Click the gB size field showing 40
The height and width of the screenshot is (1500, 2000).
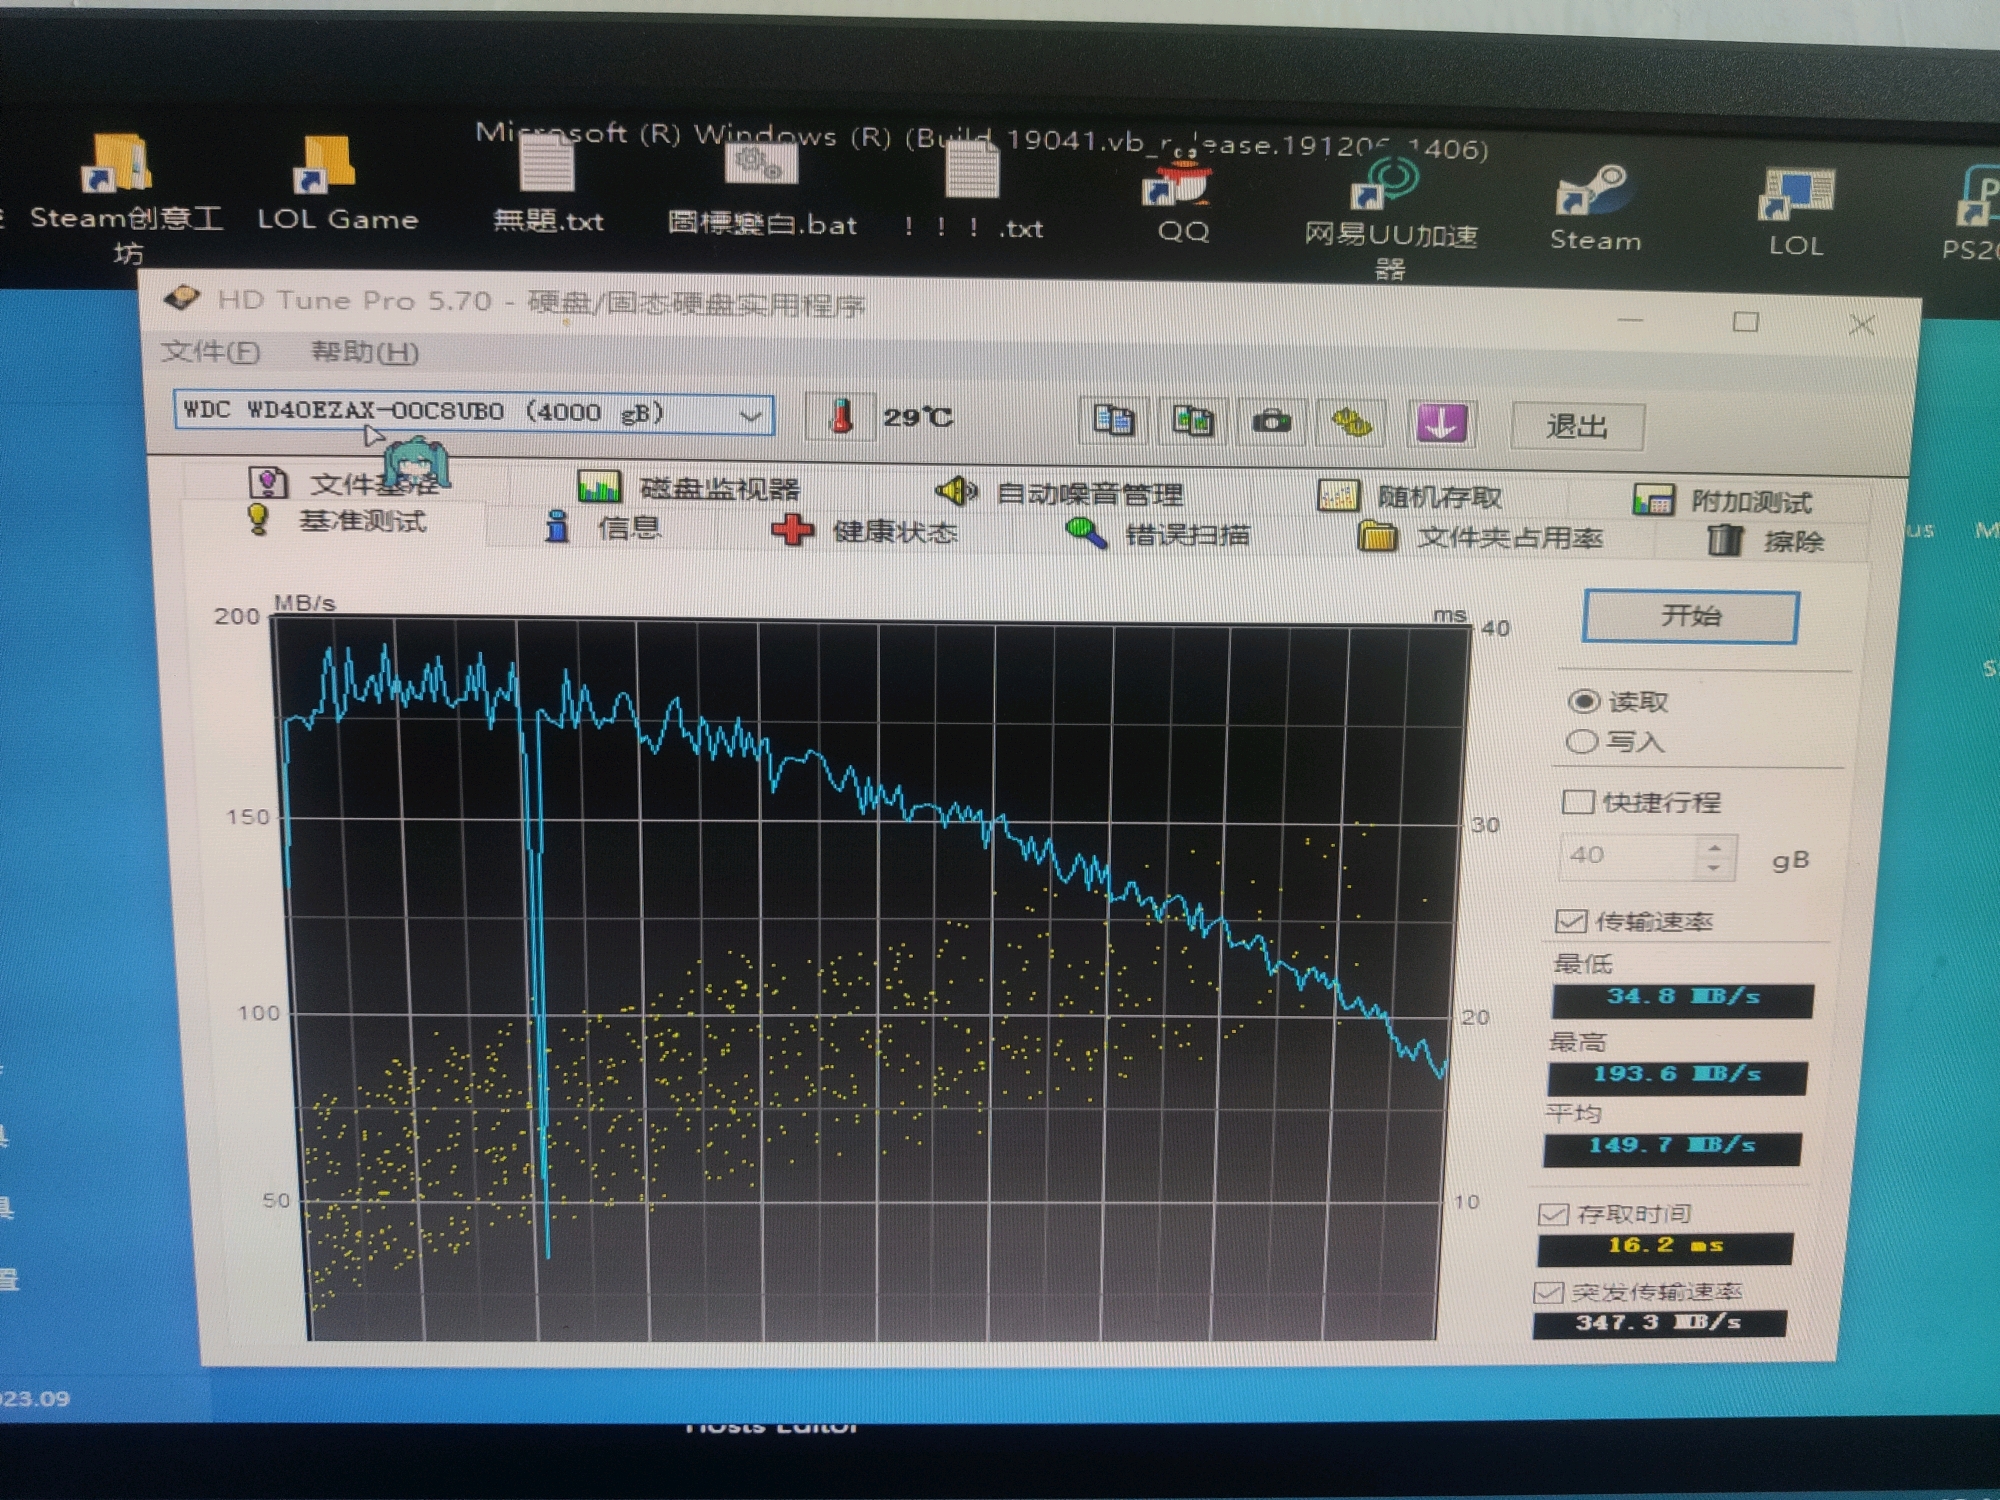[1628, 856]
